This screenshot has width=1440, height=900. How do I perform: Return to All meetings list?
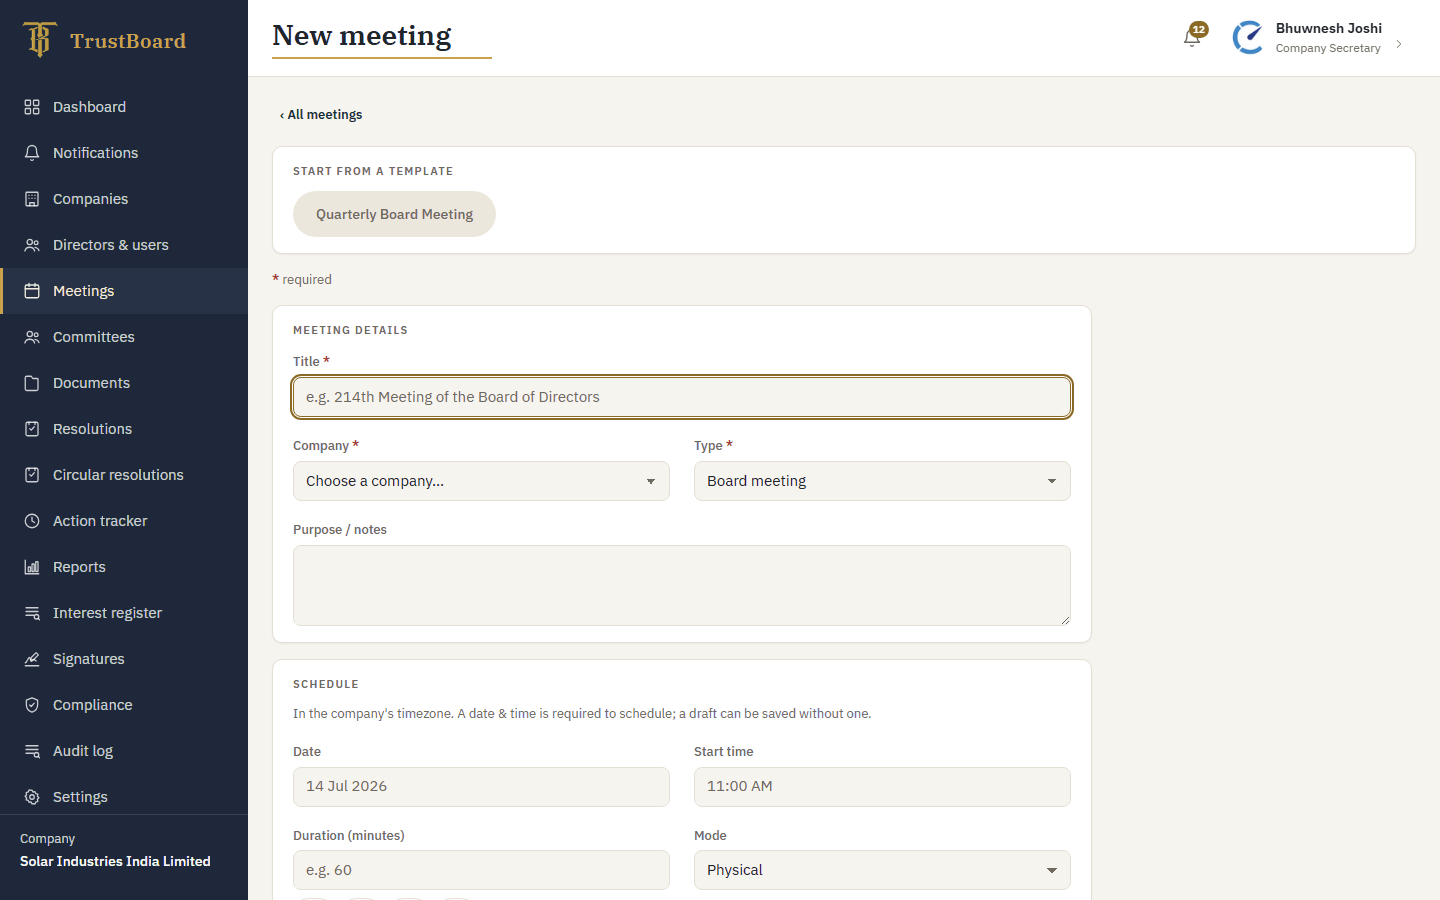pyautogui.click(x=321, y=115)
